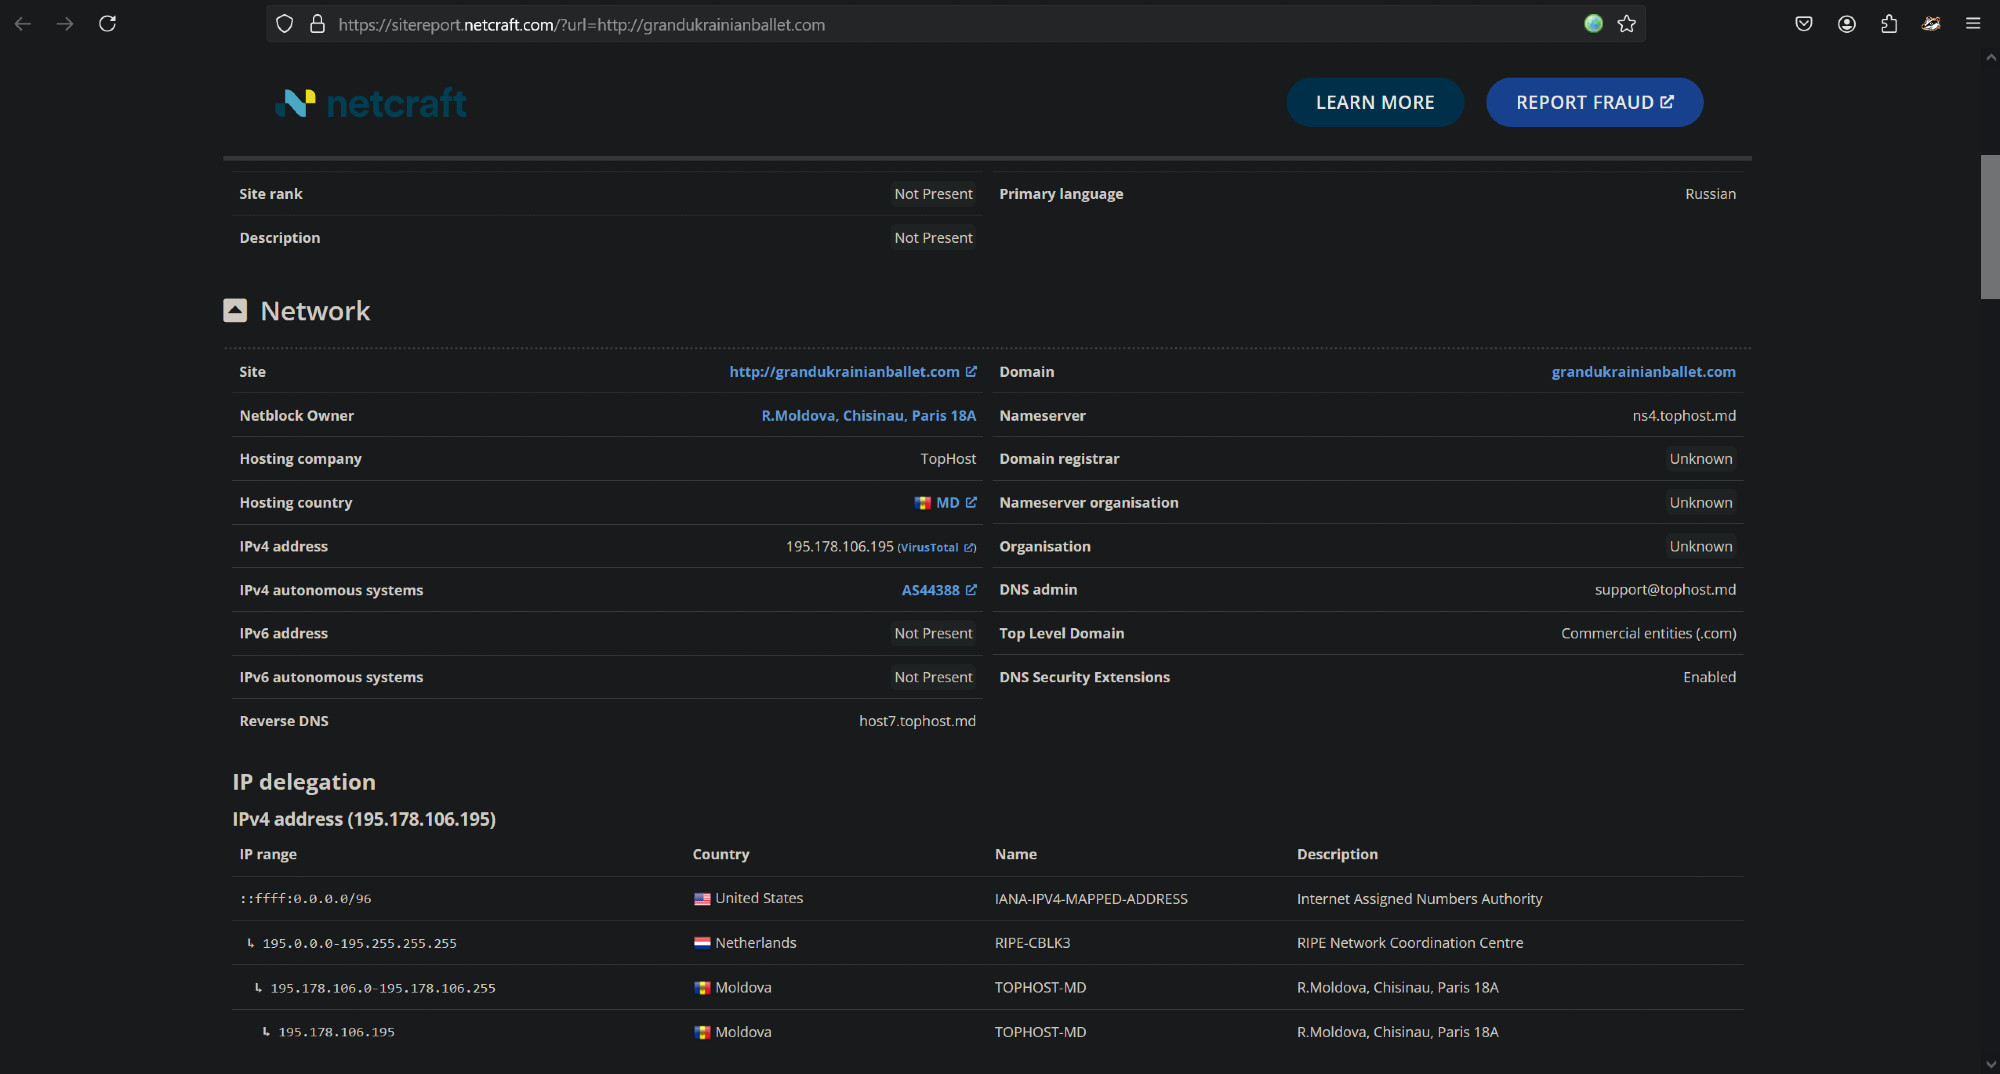
Task: Select the support@tophost.md DNS admin value
Action: [x=1665, y=590]
